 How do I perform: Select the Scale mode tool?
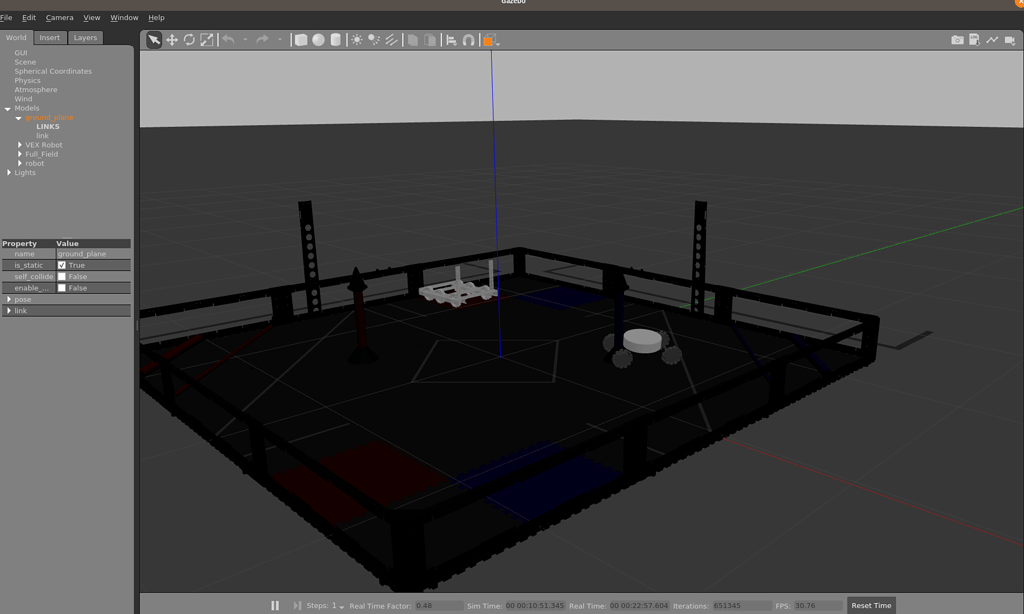(206, 40)
